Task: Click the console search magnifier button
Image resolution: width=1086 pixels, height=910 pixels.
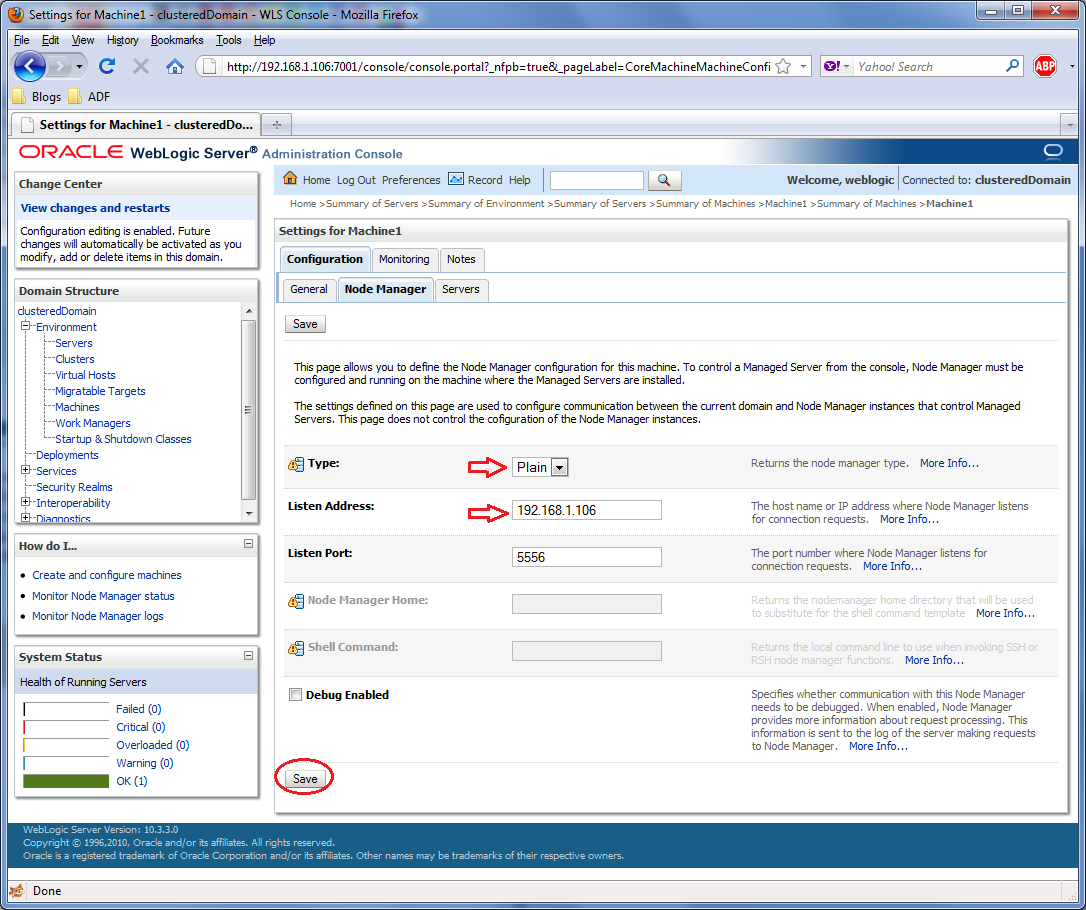Action: point(664,180)
